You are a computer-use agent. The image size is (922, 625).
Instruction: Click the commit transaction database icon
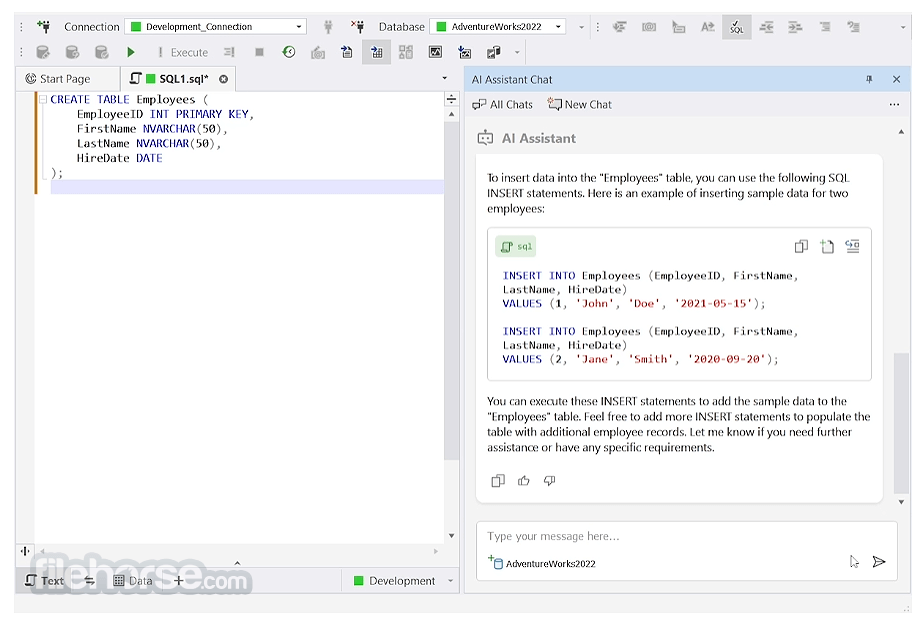pos(72,52)
